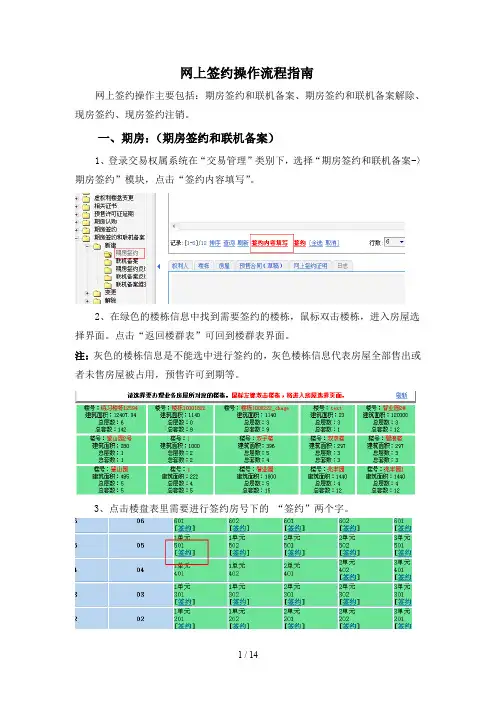Click 签约 under room 202 of 1单元
Image resolution: width=496 pixels, height=702 pixels.
coord(239,625)
